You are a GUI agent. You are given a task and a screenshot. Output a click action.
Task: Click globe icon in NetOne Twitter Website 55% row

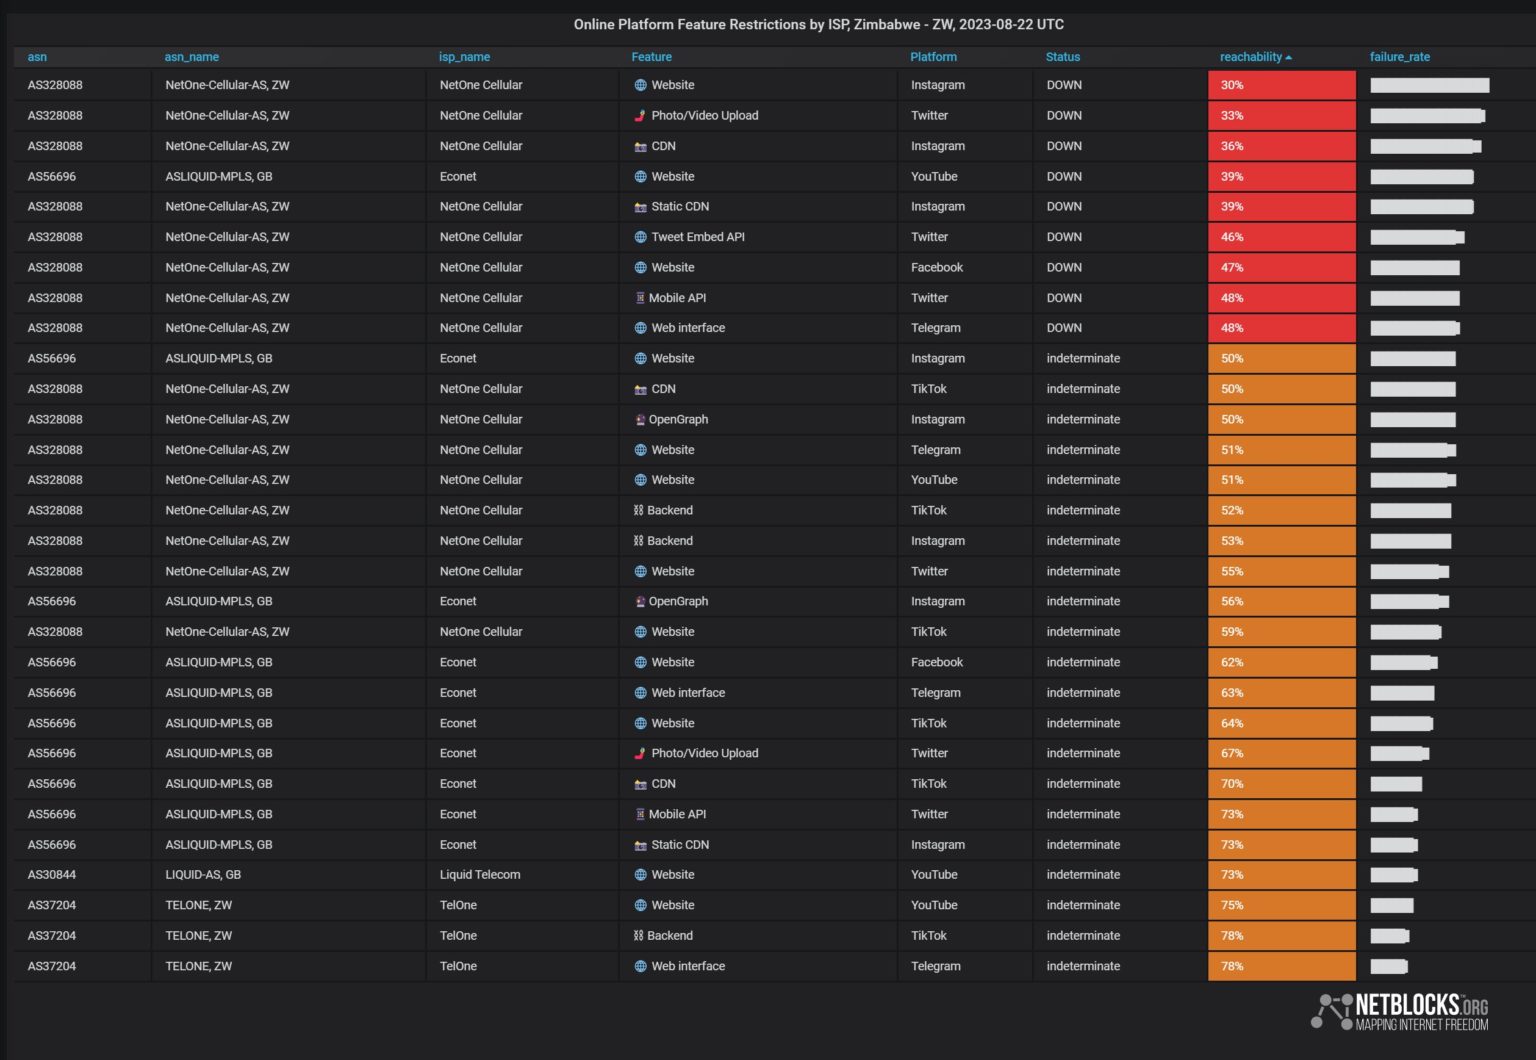[640, 572]
